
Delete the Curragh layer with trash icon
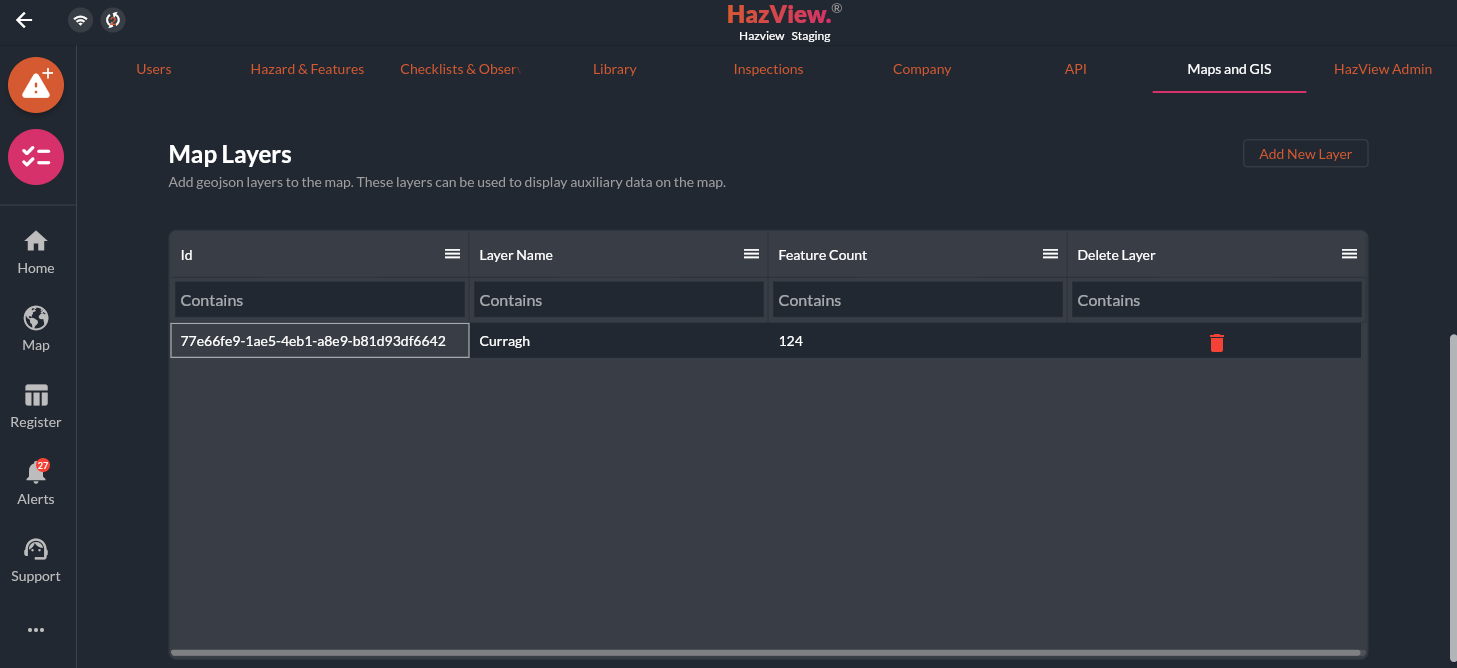1216,342
